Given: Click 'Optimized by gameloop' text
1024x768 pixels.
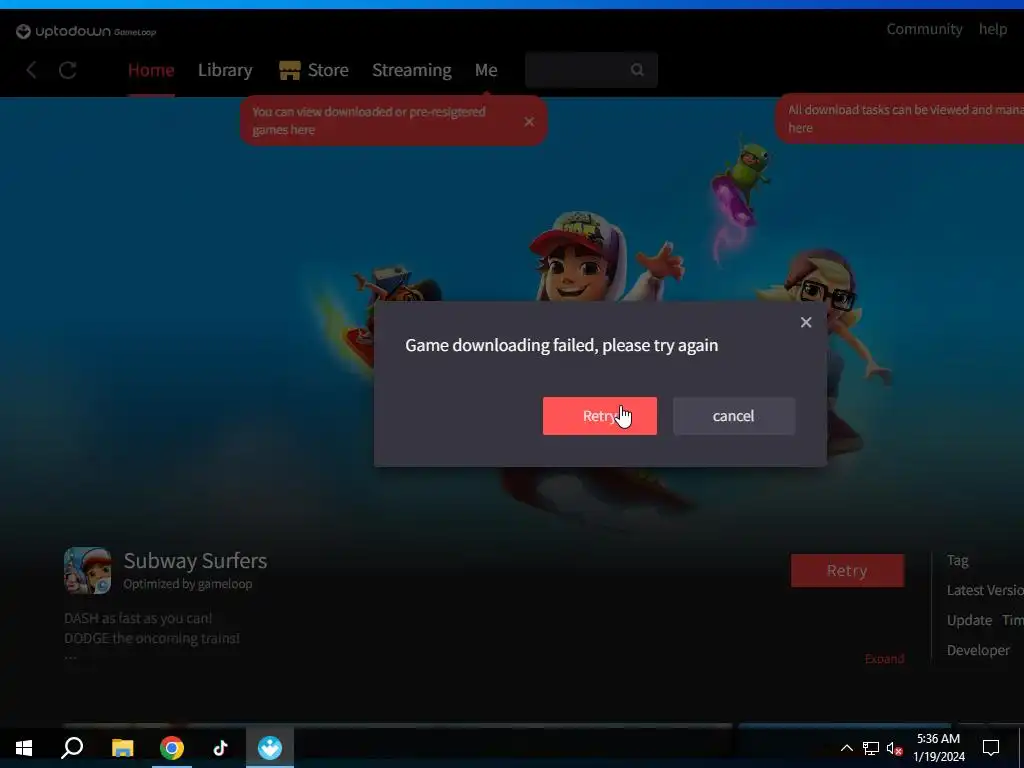Looking at the screenshot, I should [187, 584].
